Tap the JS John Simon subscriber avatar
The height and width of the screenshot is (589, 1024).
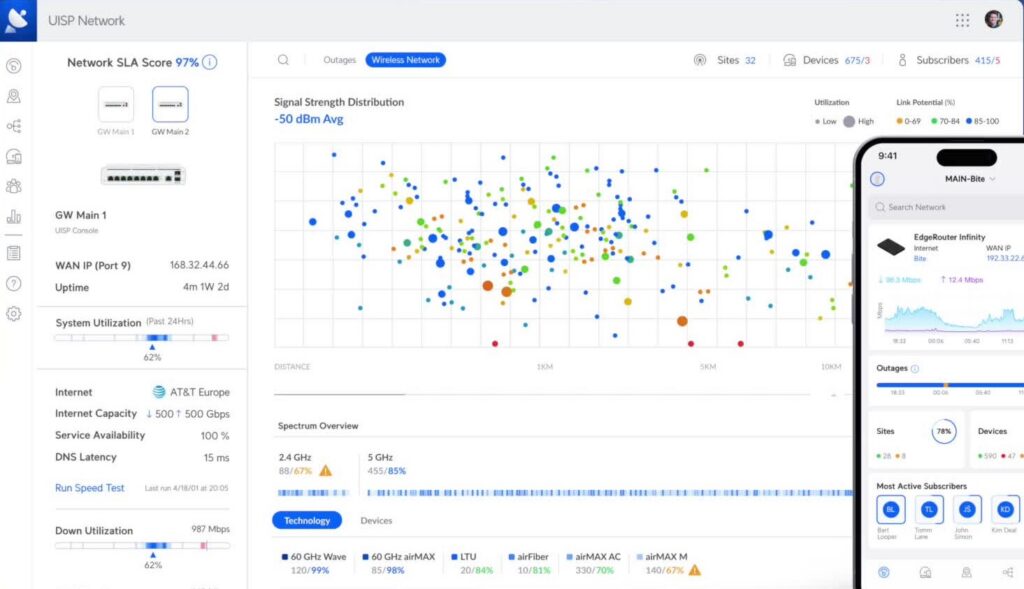point(967,510)
